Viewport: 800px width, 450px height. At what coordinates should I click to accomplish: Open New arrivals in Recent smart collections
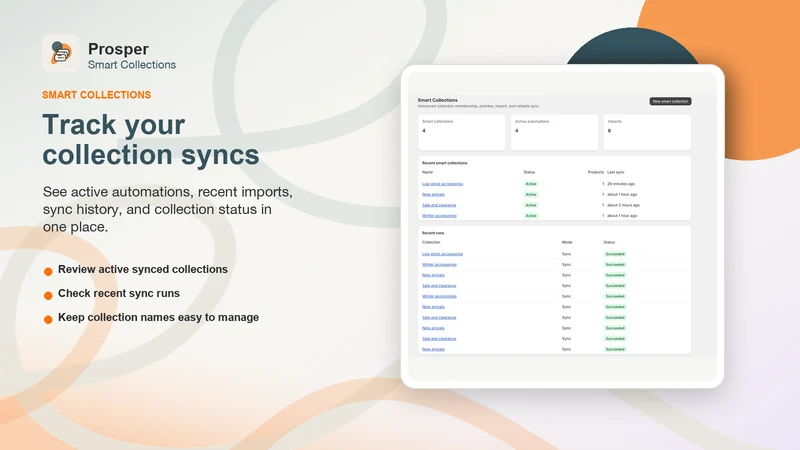click(433, 194)
